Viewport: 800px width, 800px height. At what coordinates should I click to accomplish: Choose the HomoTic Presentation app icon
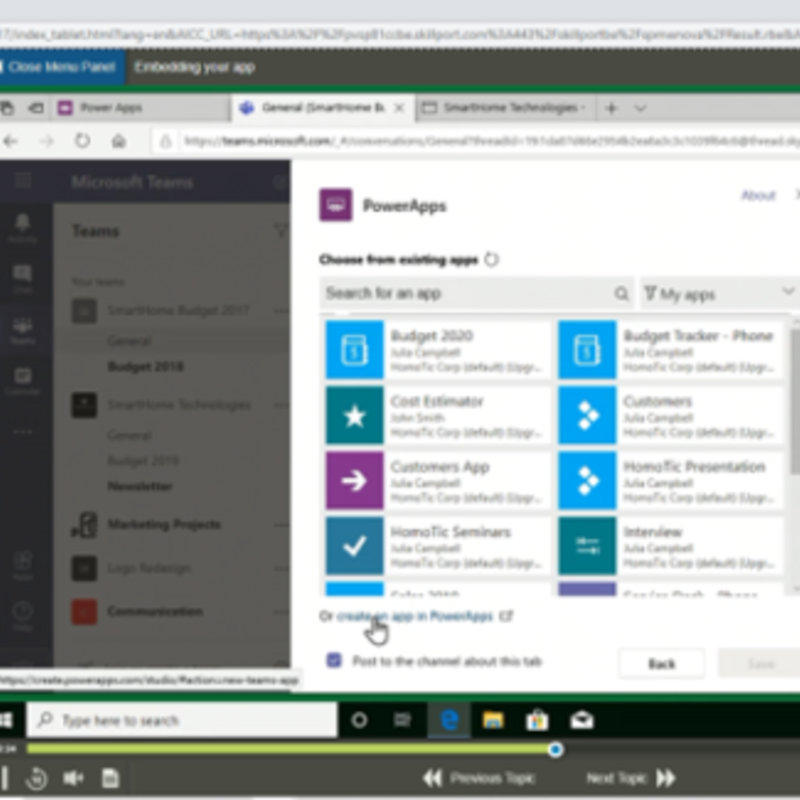pos(587,480)
